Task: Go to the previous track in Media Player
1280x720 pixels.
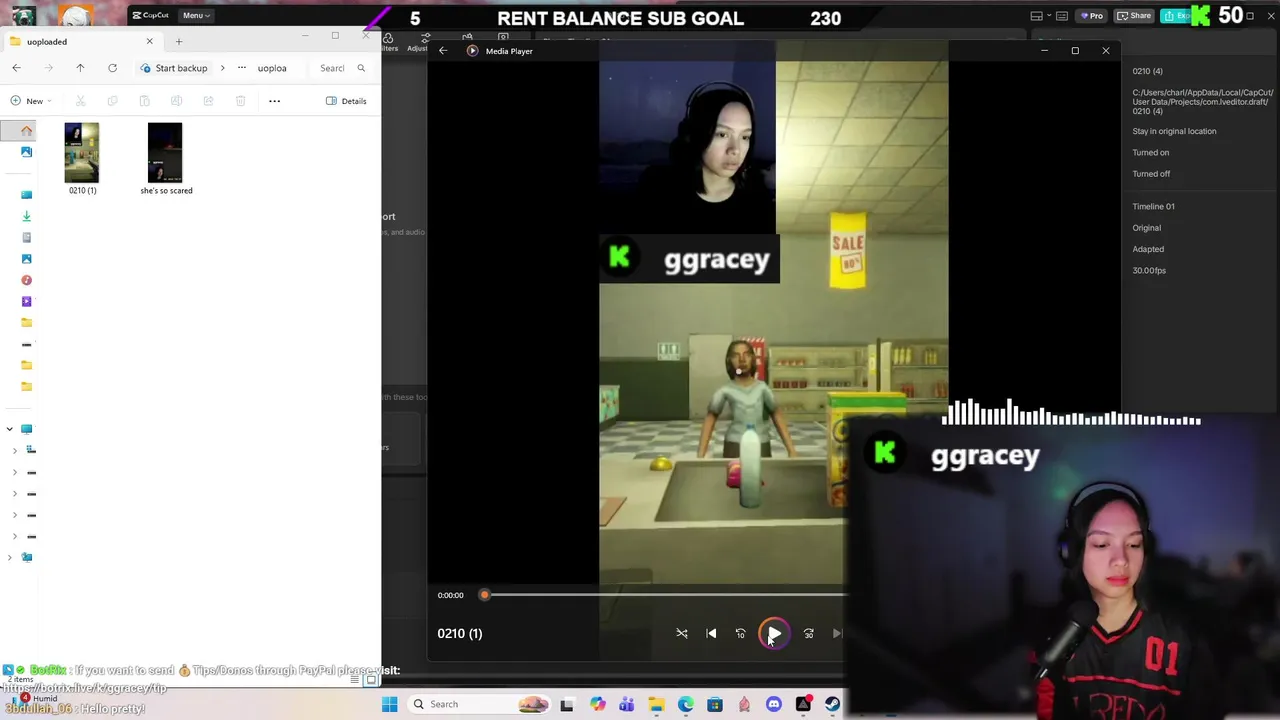Action: [711, 633]
